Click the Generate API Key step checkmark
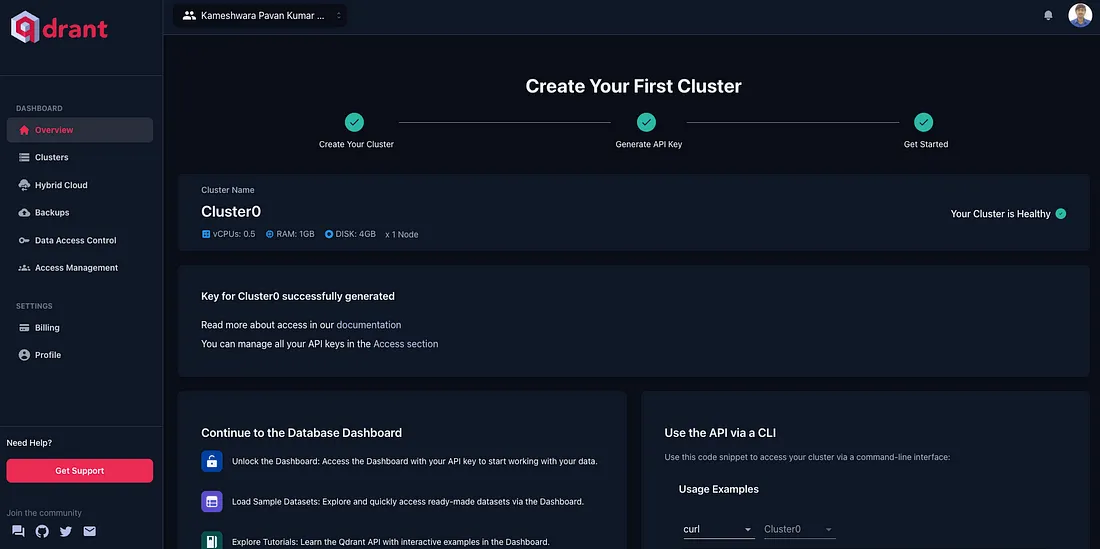This screenshot has width=1100, height=549. 646,122
